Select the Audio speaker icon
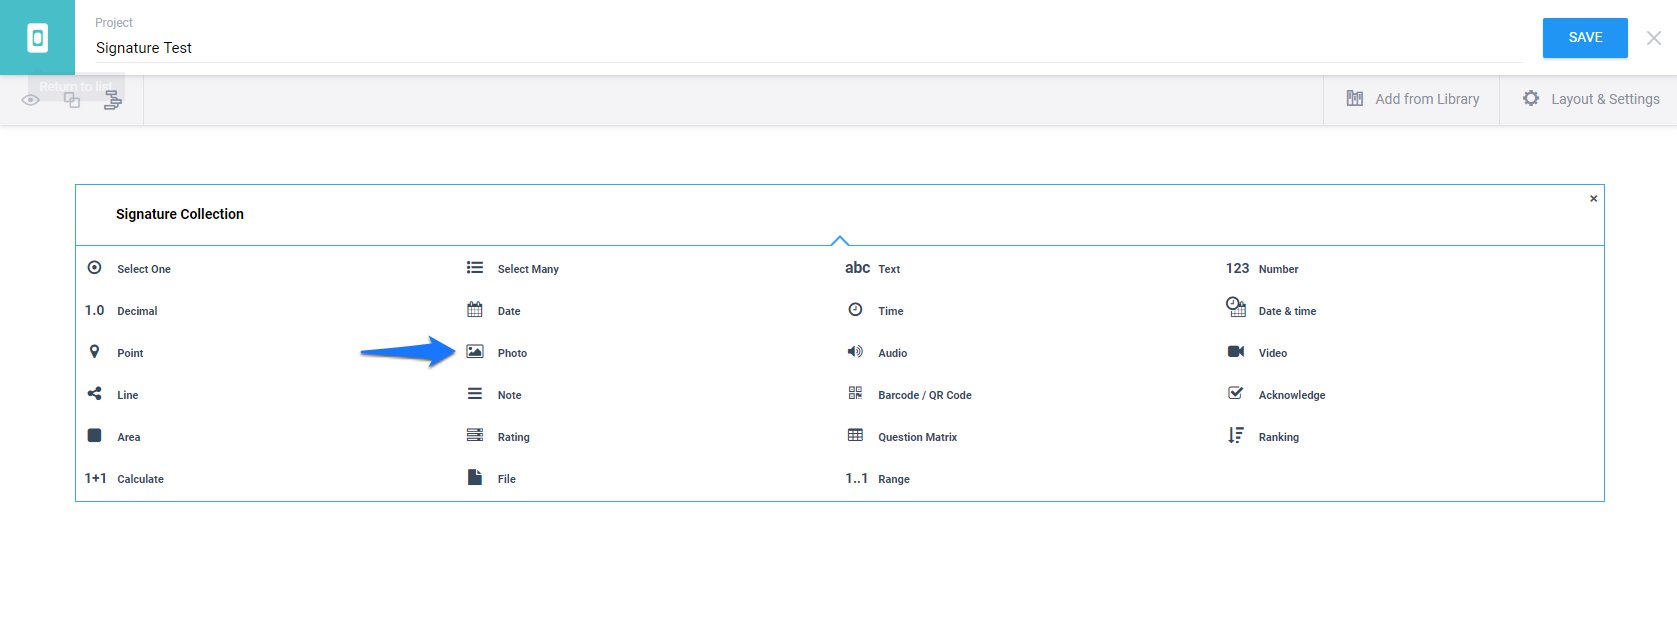Screen dimensions: 1677x626 tap(855, 352)
